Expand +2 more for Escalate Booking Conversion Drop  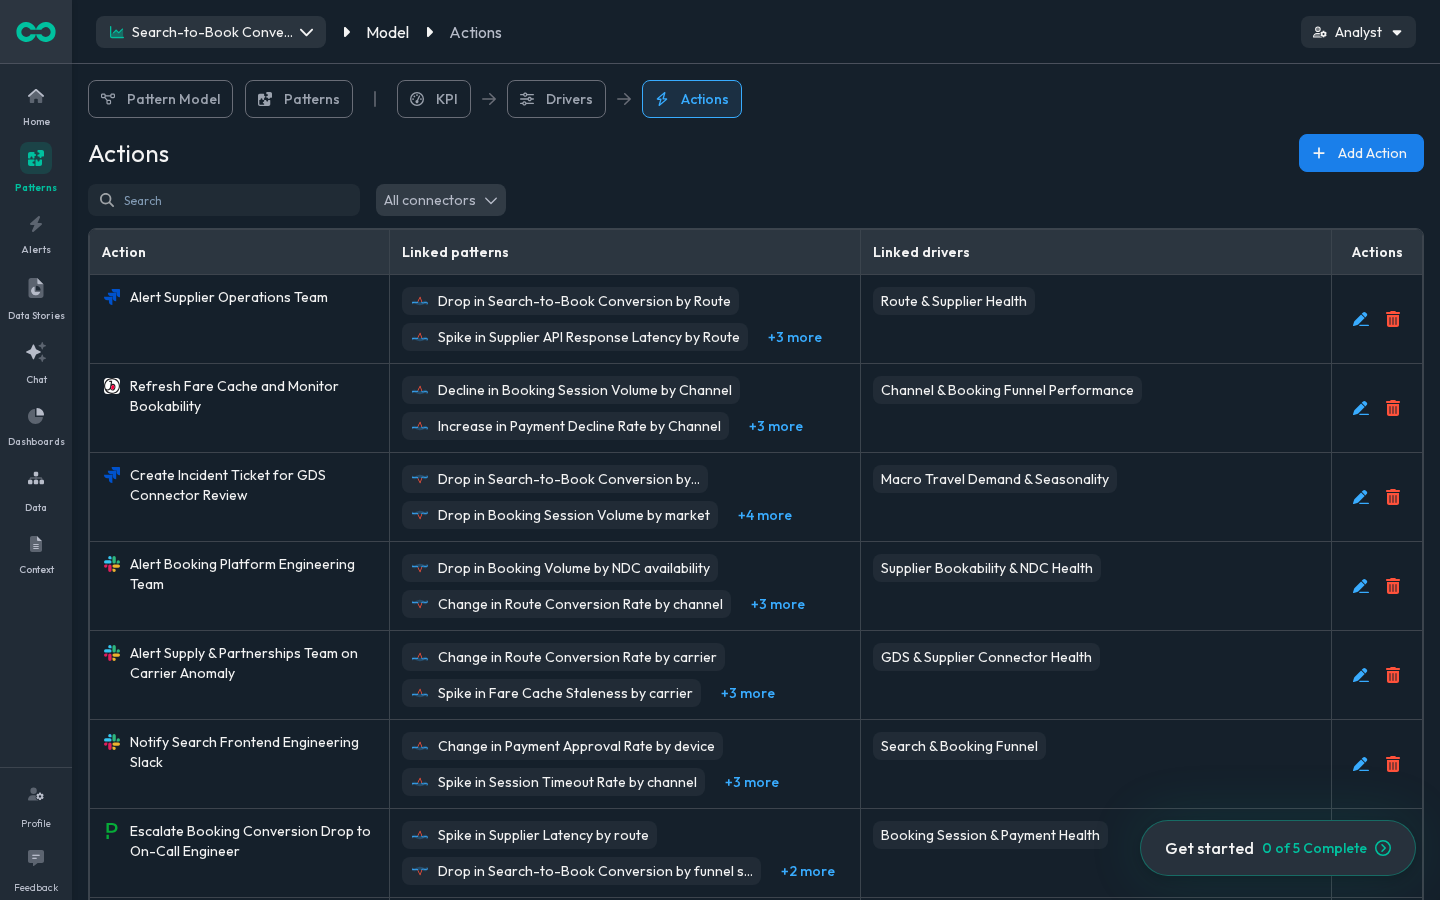coord(808,871)
